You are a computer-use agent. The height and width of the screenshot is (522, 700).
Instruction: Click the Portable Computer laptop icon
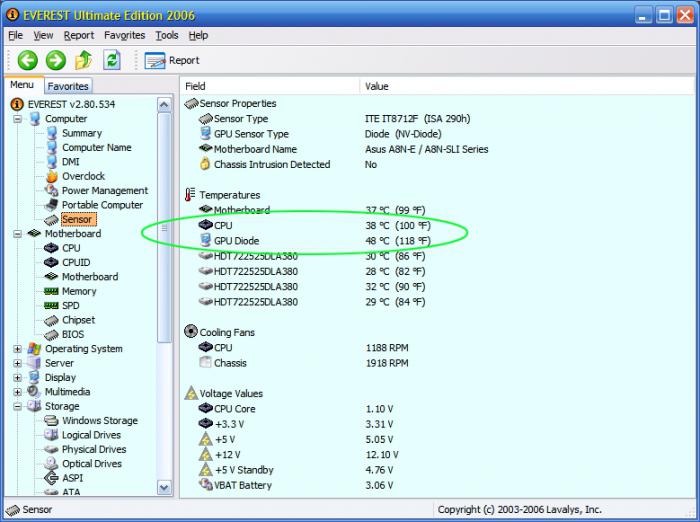click(x=52, y=205)
